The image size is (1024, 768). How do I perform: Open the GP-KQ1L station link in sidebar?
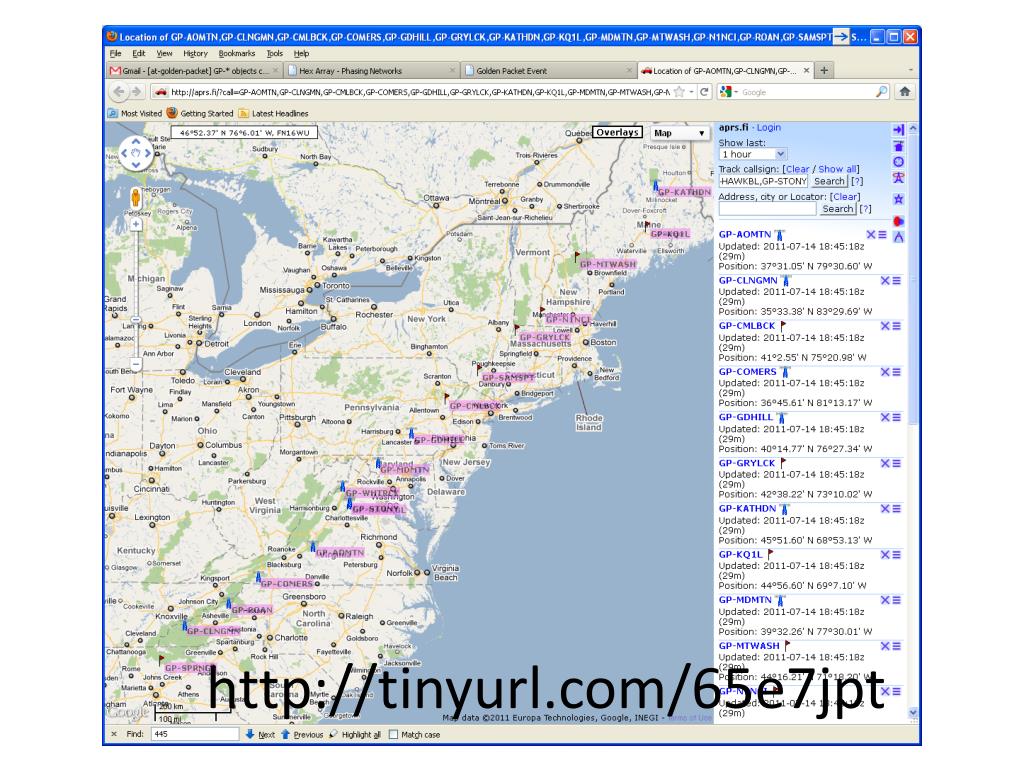(x=740, y=554)
